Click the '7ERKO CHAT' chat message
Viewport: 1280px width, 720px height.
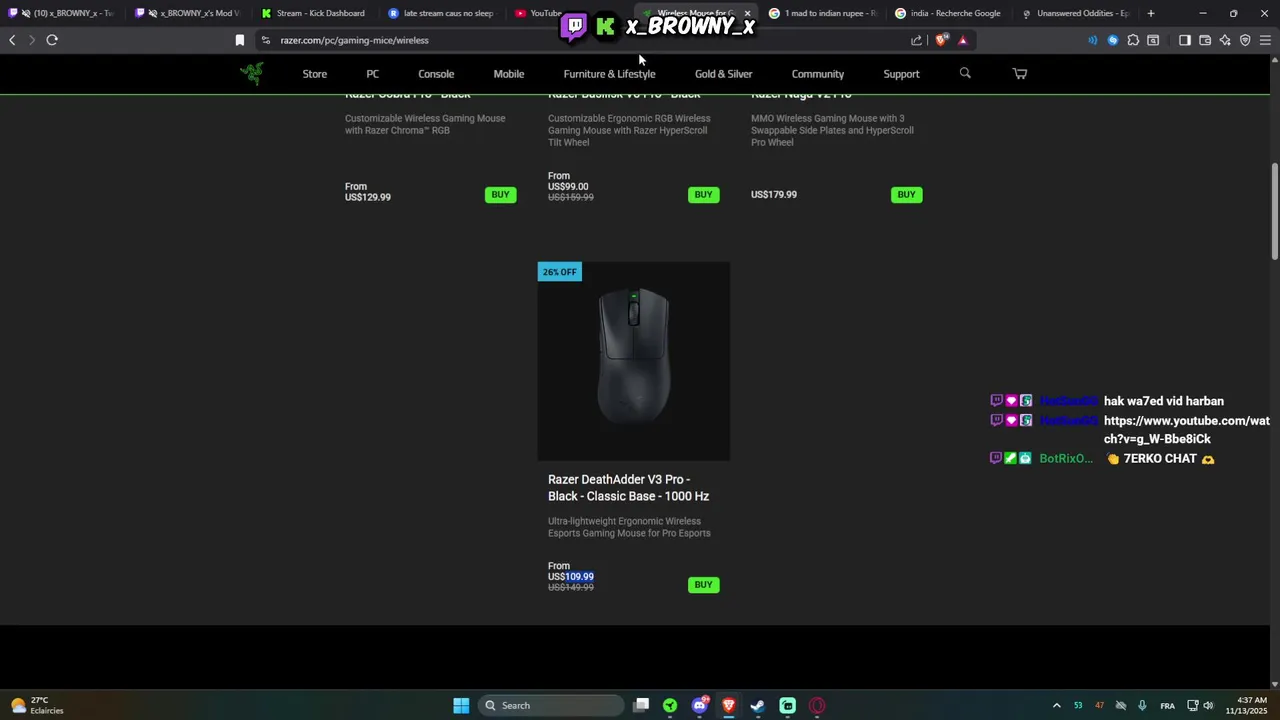pos(1160,459)
